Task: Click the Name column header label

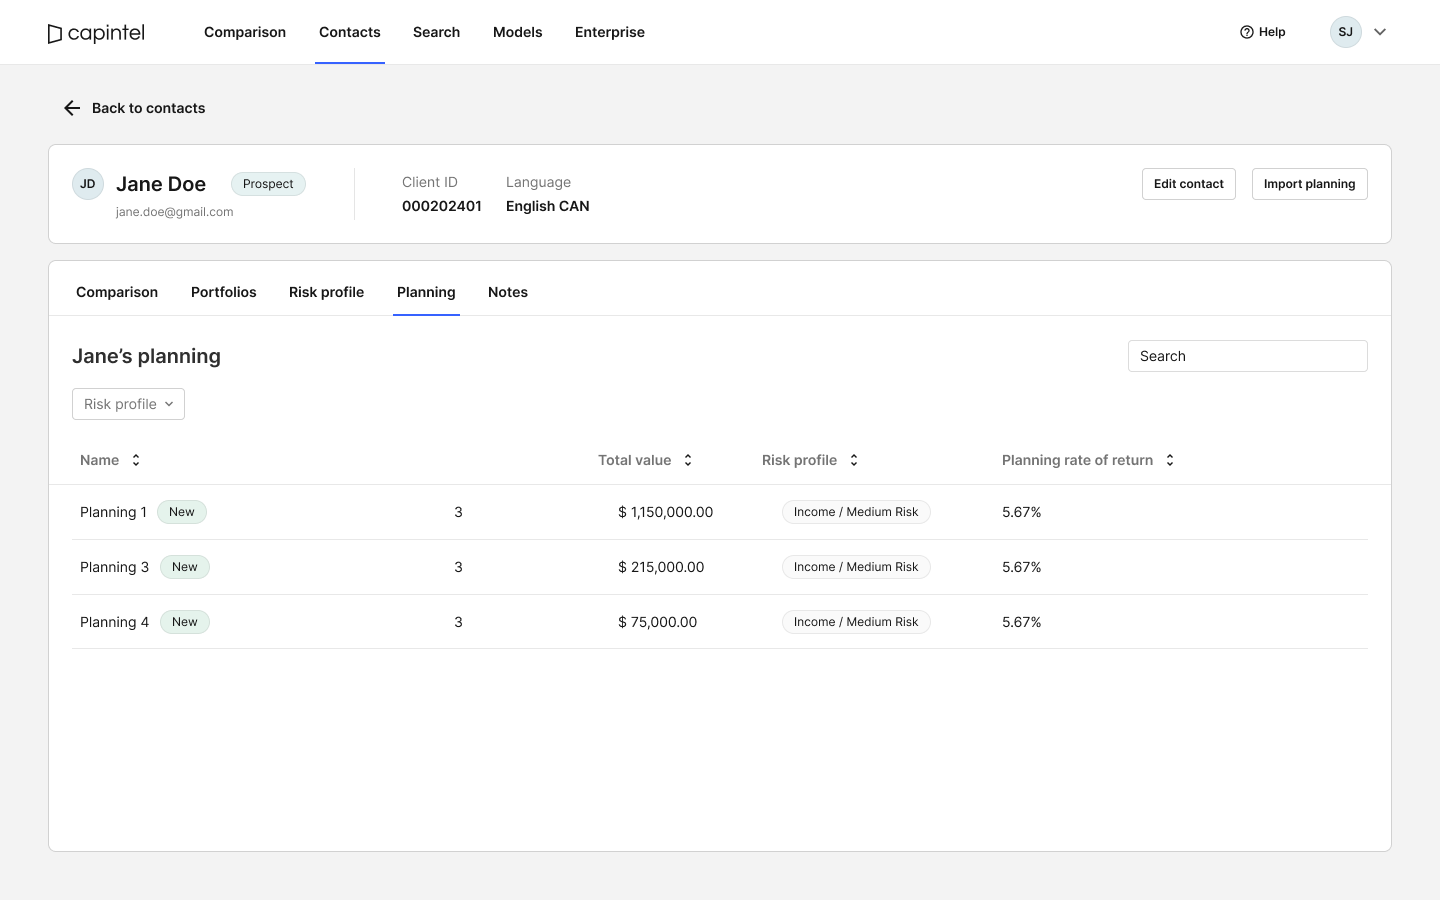Action: click(x=100, y=460)
